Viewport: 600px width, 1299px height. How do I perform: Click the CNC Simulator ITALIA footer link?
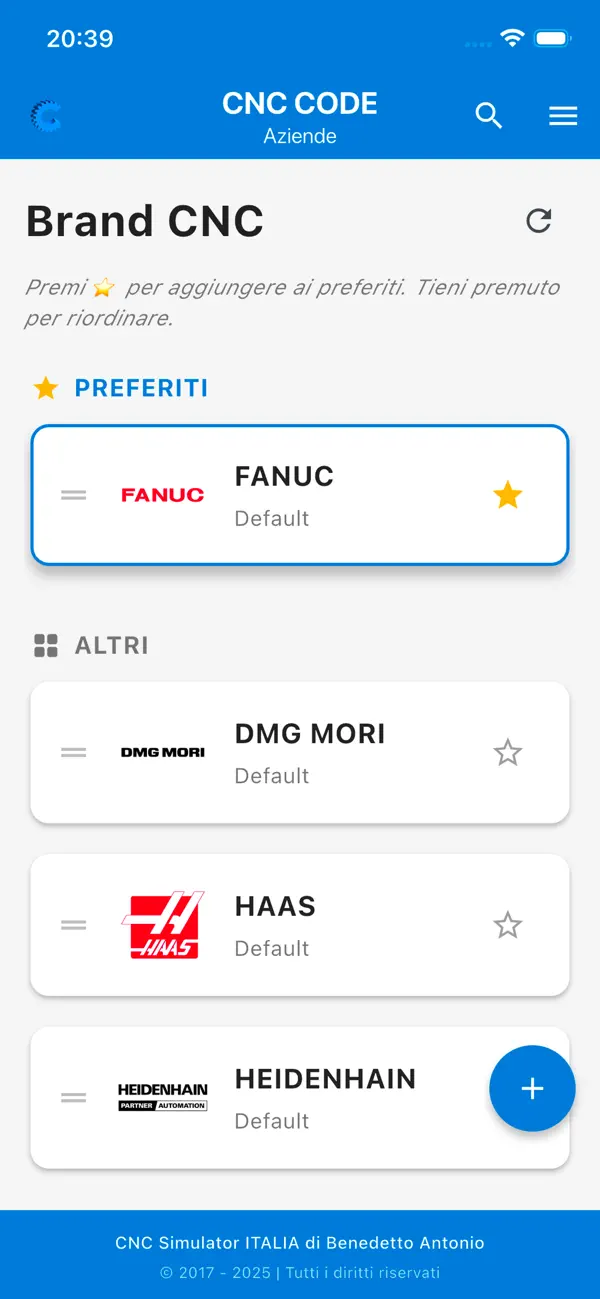[x=300, y=1243]
